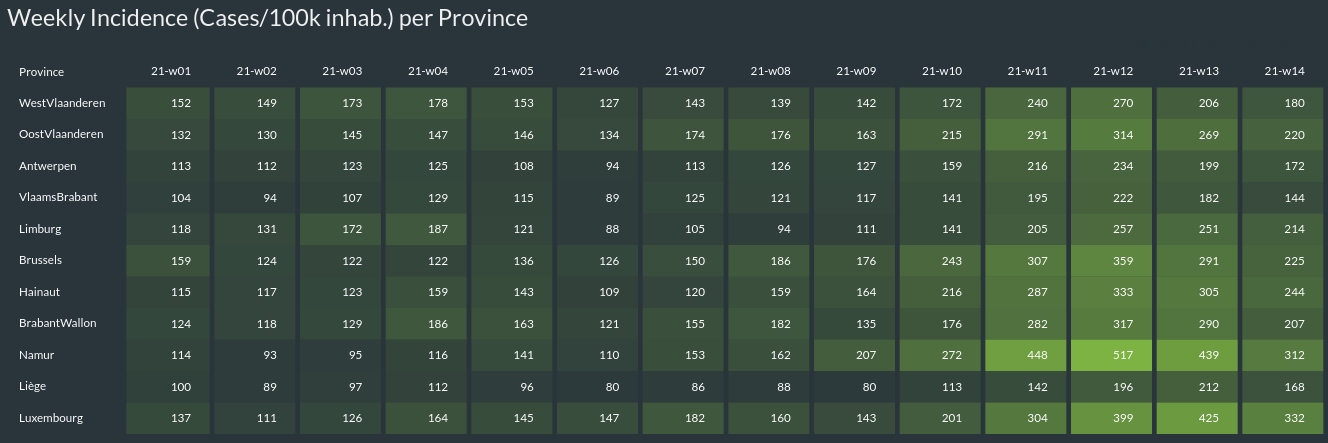Select OostVlaanderen's 21-w11 cell showing 291

1026,134
